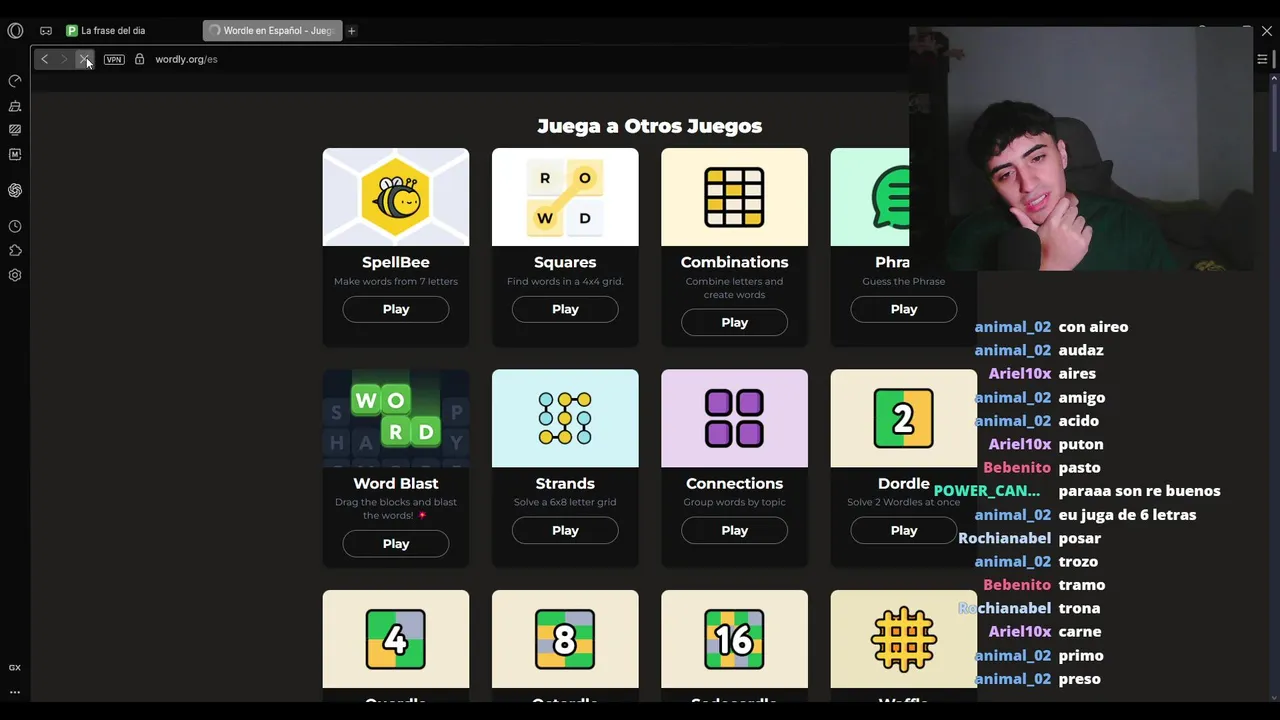The height and width of the screenshot is (720, 1280).
Task: Play the Dordle game
Action: (903, 530)
